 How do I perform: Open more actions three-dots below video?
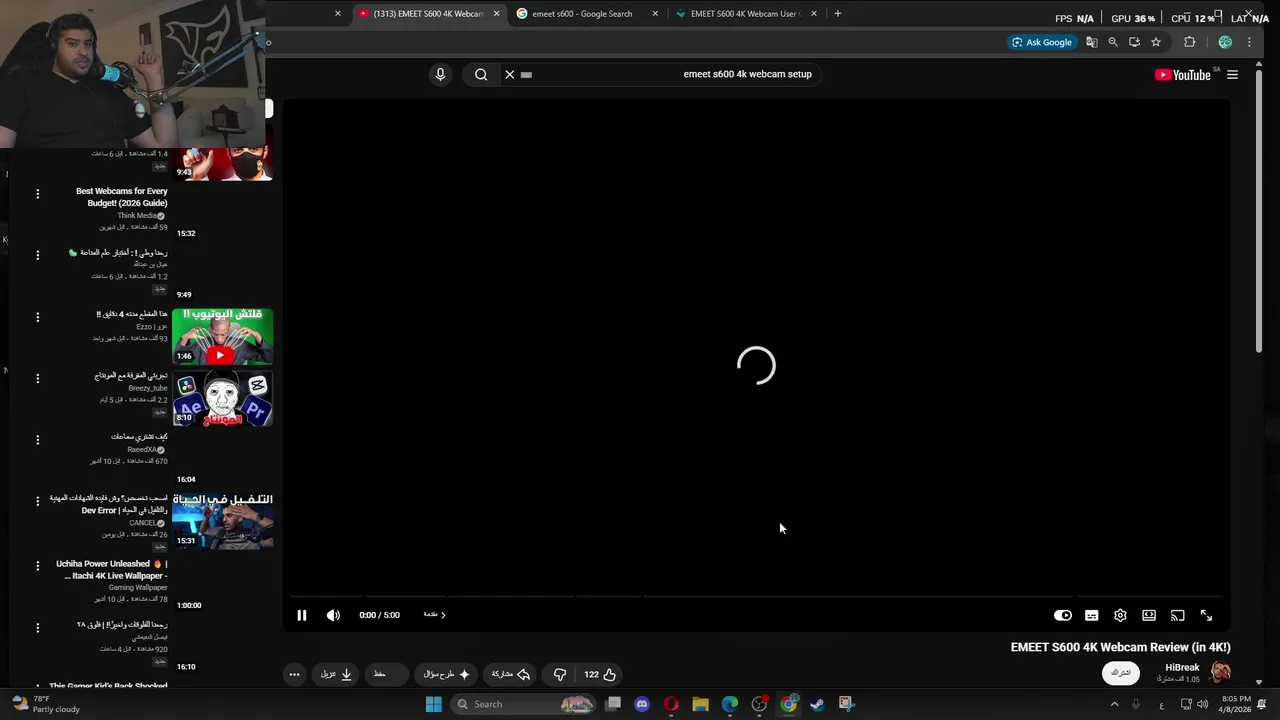point(294,674)
